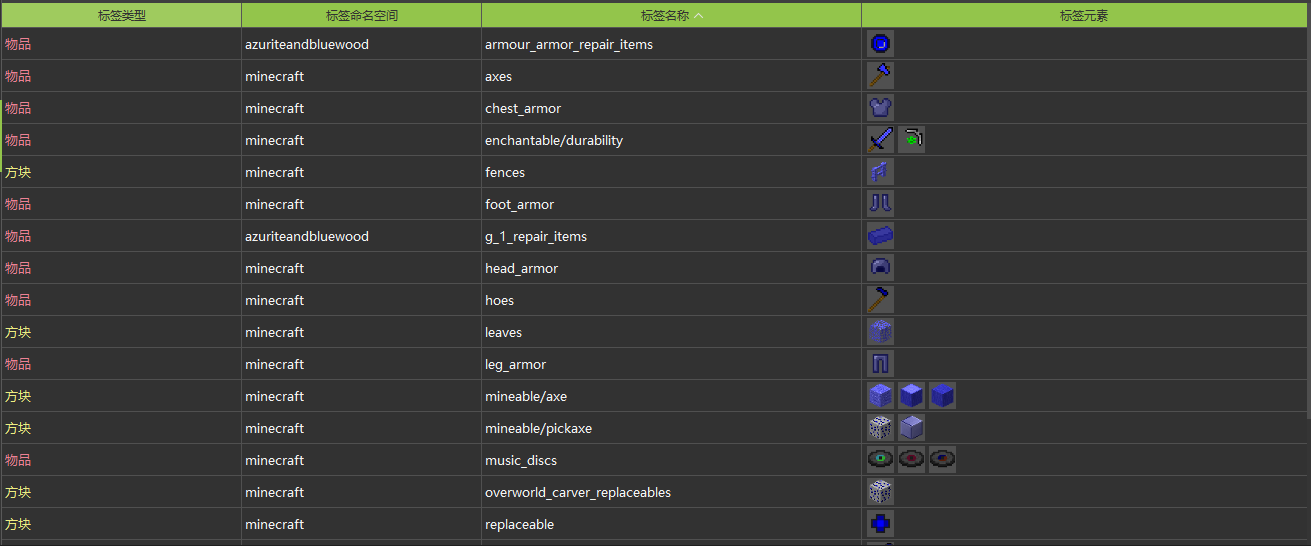
Task: Click minecraft namespace in music_discs row
Action: tap(275, 460)
